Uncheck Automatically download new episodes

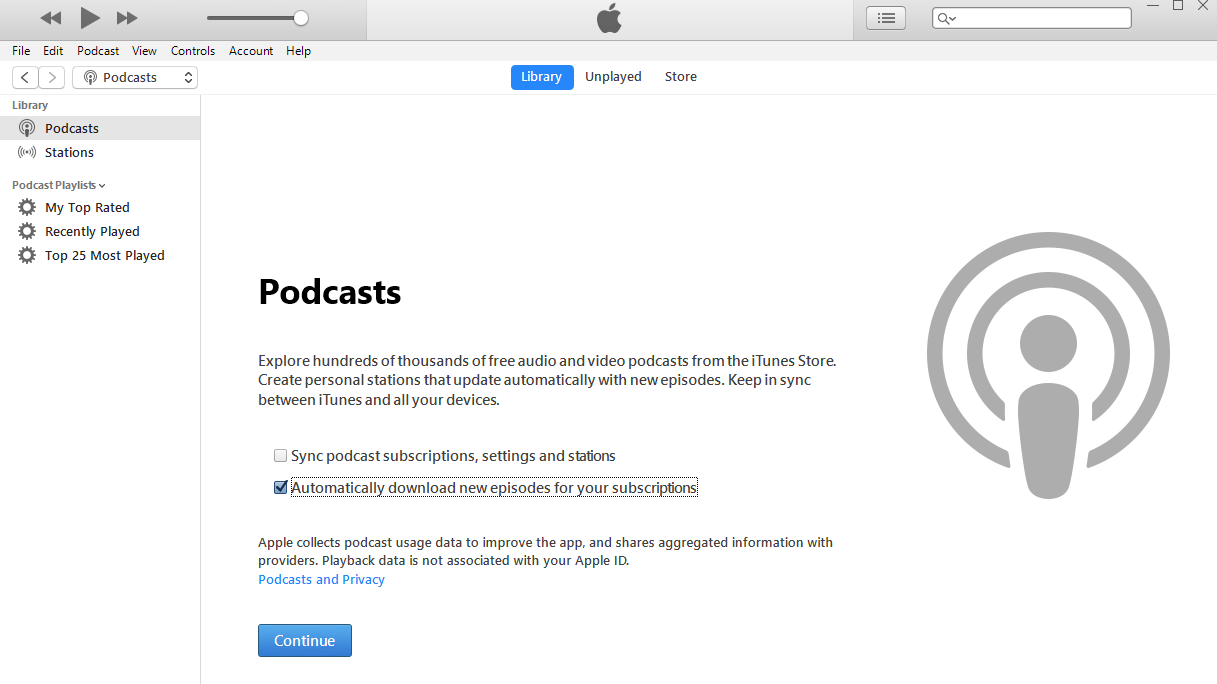pos(281,488)
